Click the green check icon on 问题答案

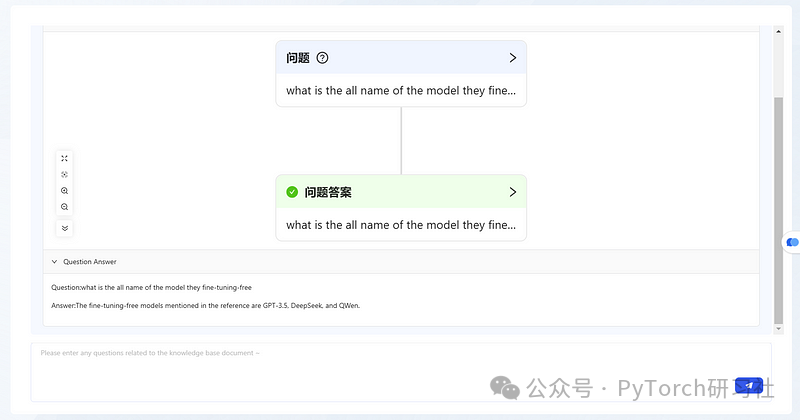coord(292,192)
